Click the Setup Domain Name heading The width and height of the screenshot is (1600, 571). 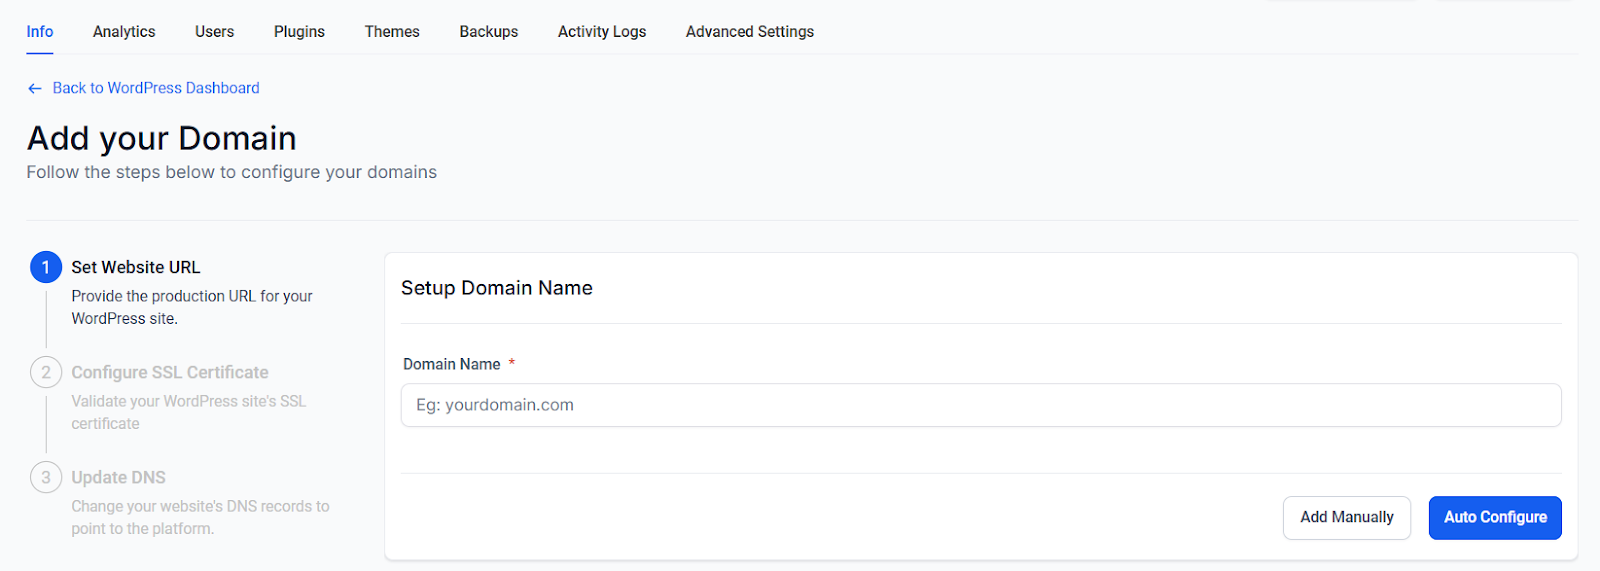(x=497, y=288)
